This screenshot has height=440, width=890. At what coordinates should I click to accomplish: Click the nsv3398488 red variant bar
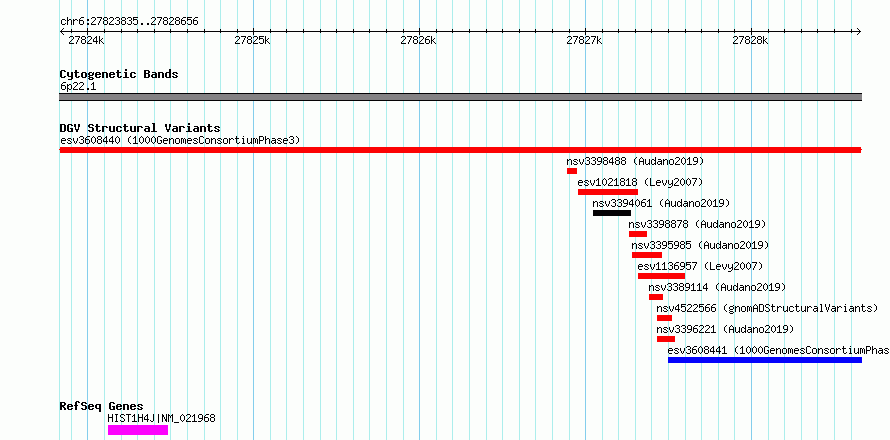(572, 171)
